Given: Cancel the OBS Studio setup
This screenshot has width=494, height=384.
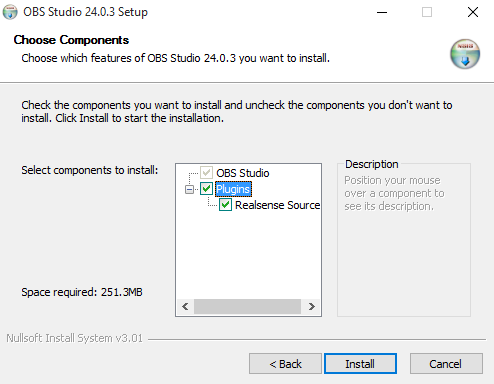Looking at the screenshot, I should click(446, 363).
